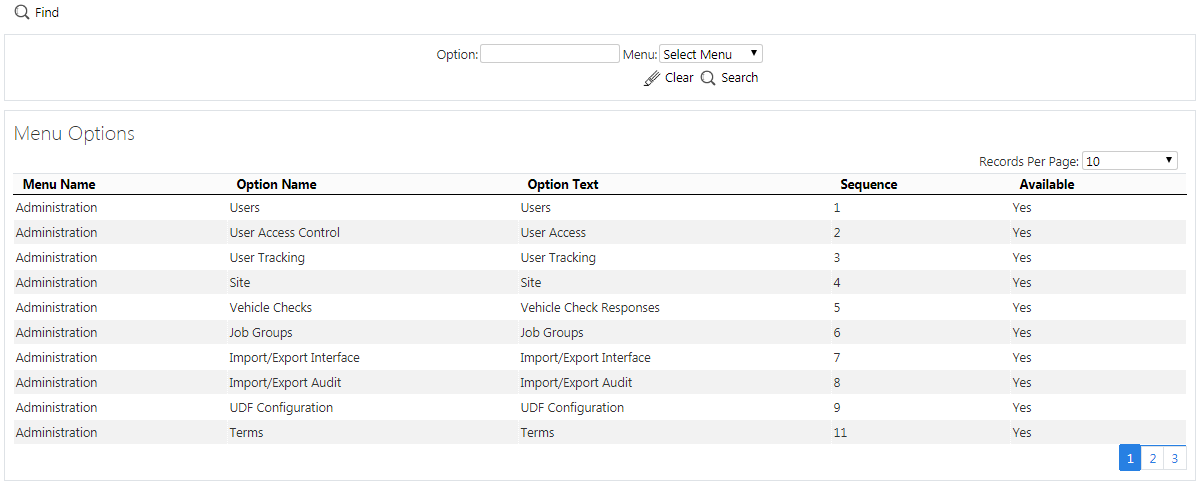Click the Search magnifier icon
The height and width of the screenshot is (488, 1202).
pyautogui.click(x=708, y=78)
